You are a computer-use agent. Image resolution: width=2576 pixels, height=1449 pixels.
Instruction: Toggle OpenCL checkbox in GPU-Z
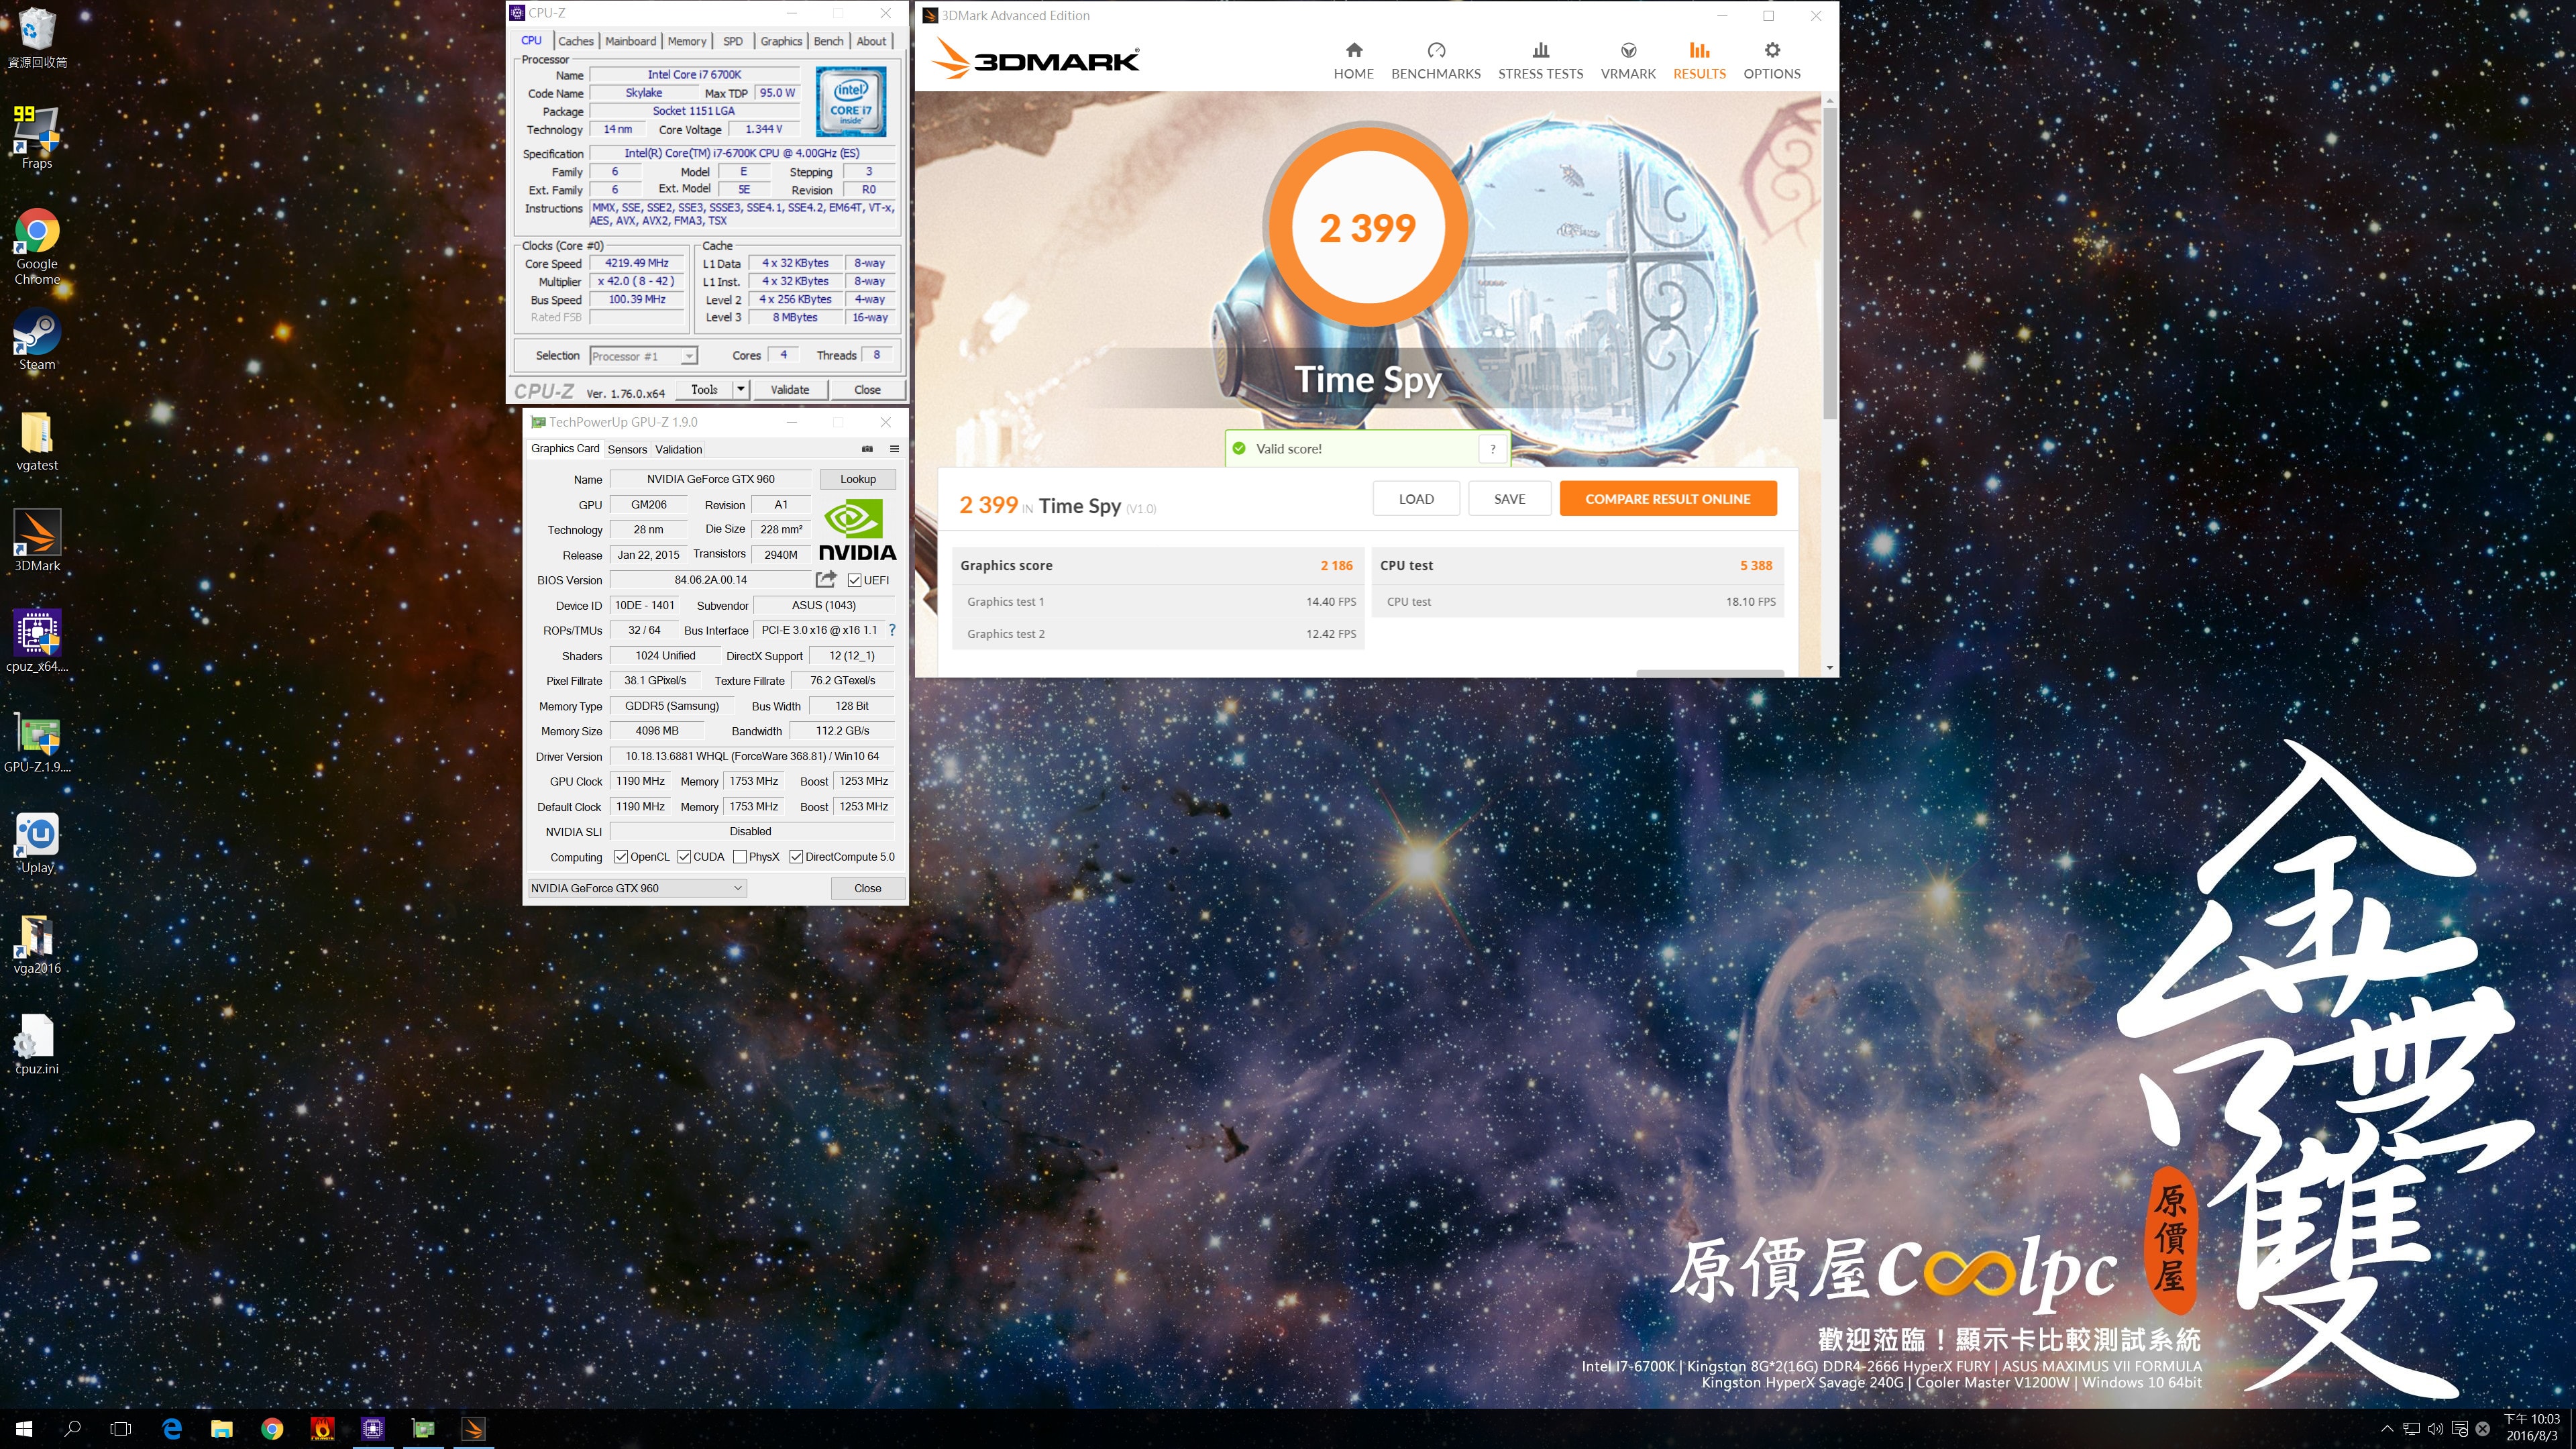[621, 857]
